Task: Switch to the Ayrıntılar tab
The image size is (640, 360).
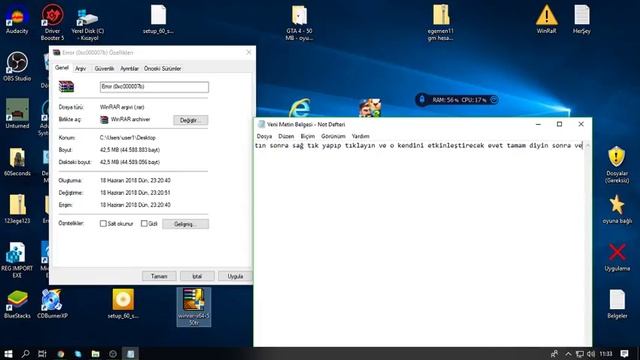Action: pos(129,69)
